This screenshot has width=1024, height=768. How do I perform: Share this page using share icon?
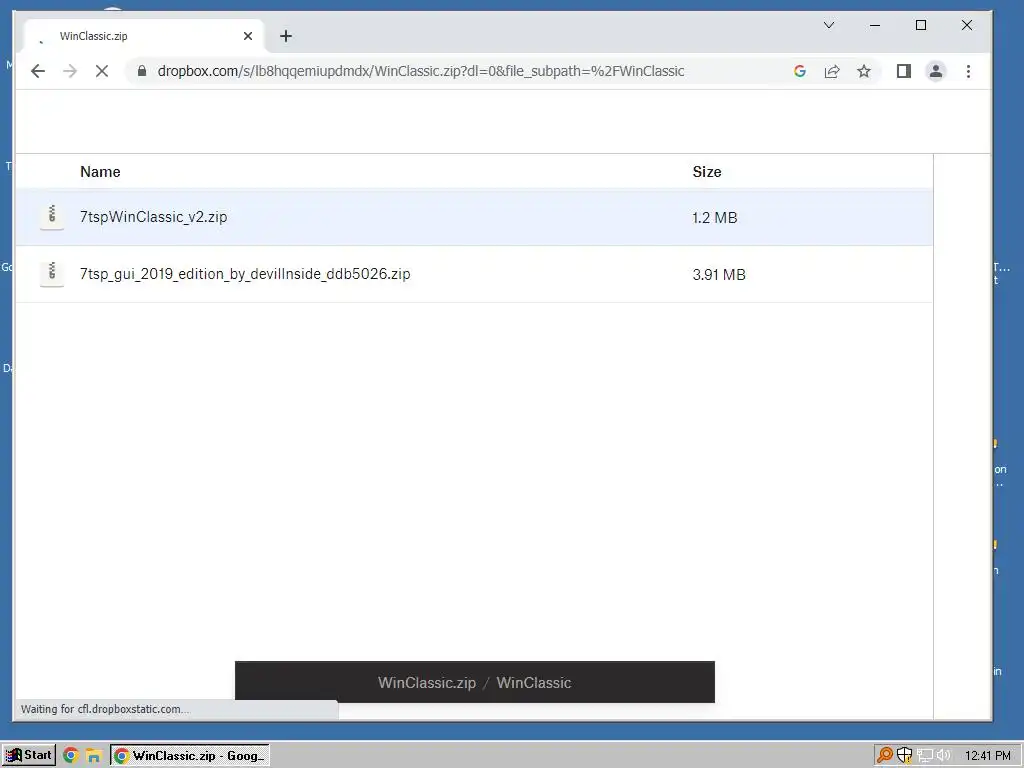click(831, 71)
